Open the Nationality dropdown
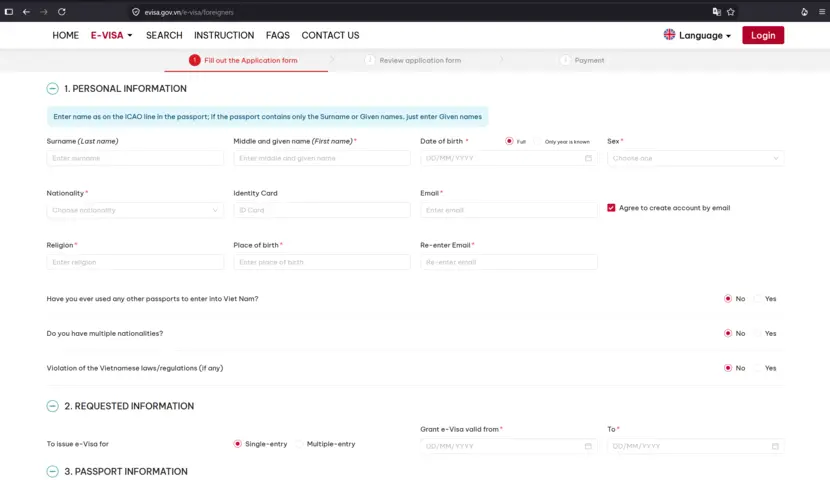This screenshot has width=830, height=480. pos(135,210)
